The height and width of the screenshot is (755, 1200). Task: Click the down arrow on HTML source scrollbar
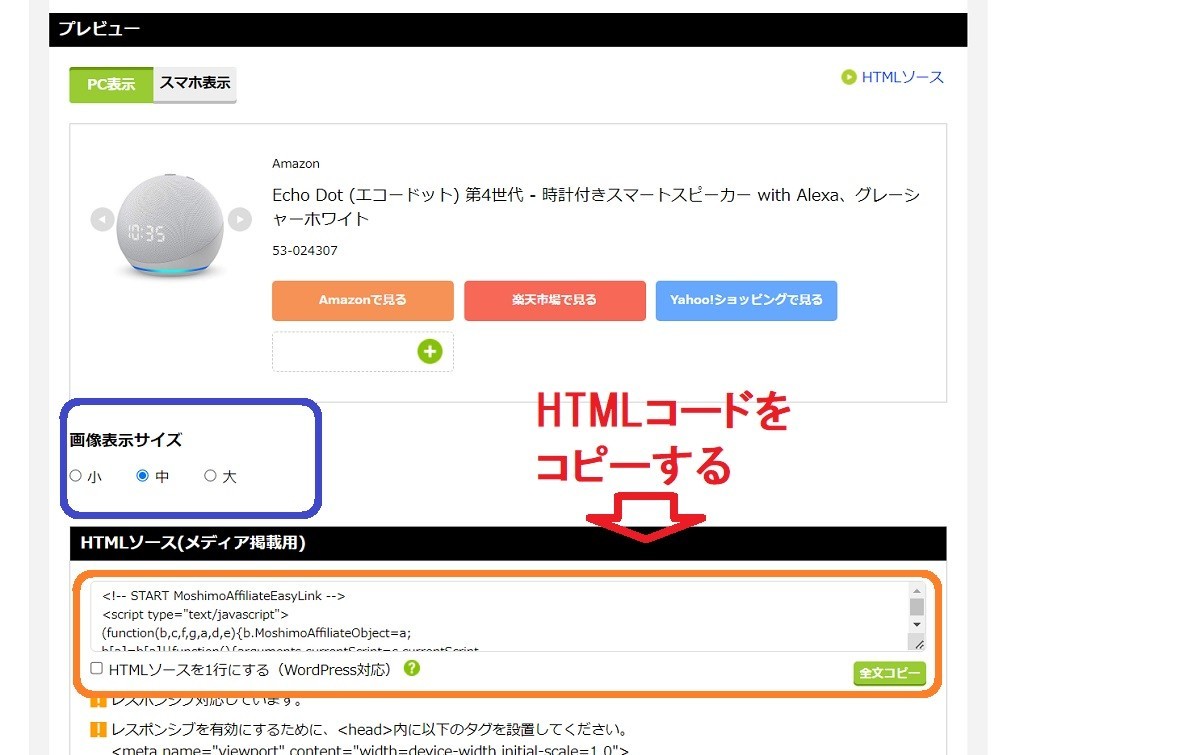pos(918,625)
